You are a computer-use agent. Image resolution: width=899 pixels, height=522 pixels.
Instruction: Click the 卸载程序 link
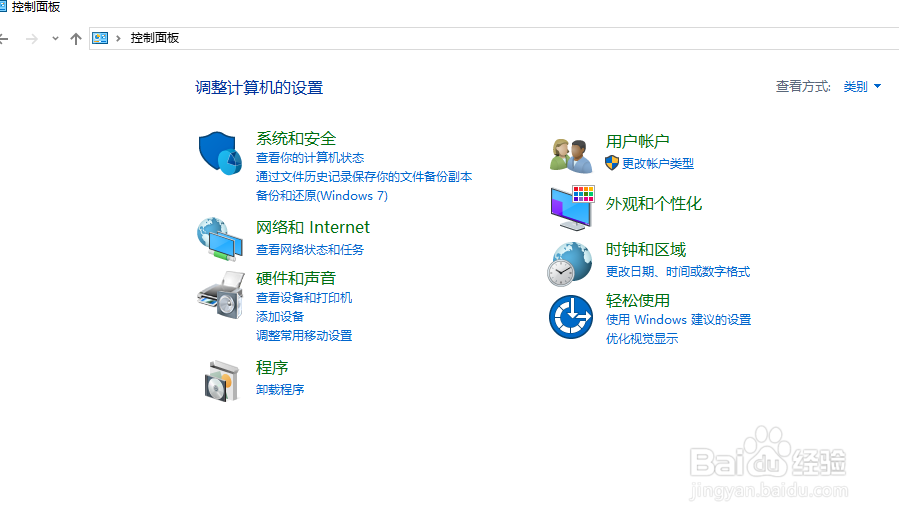click(x=280, y=389)
